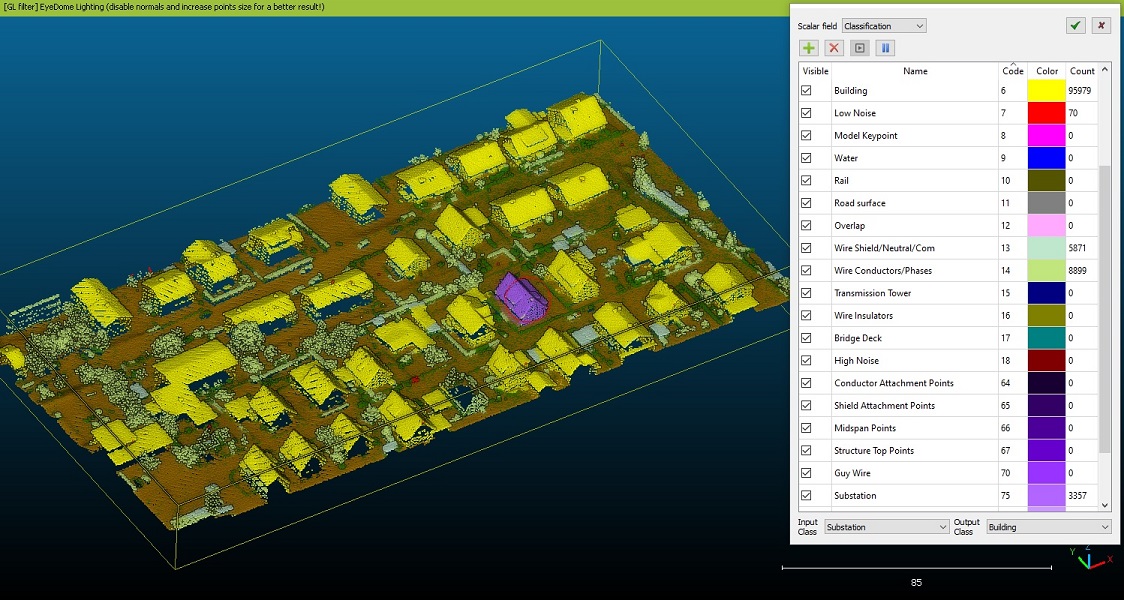Select the Structure Top Points row
Image resolution: width=1124 pixels, height=600 pixels.
tap(949, 450)
